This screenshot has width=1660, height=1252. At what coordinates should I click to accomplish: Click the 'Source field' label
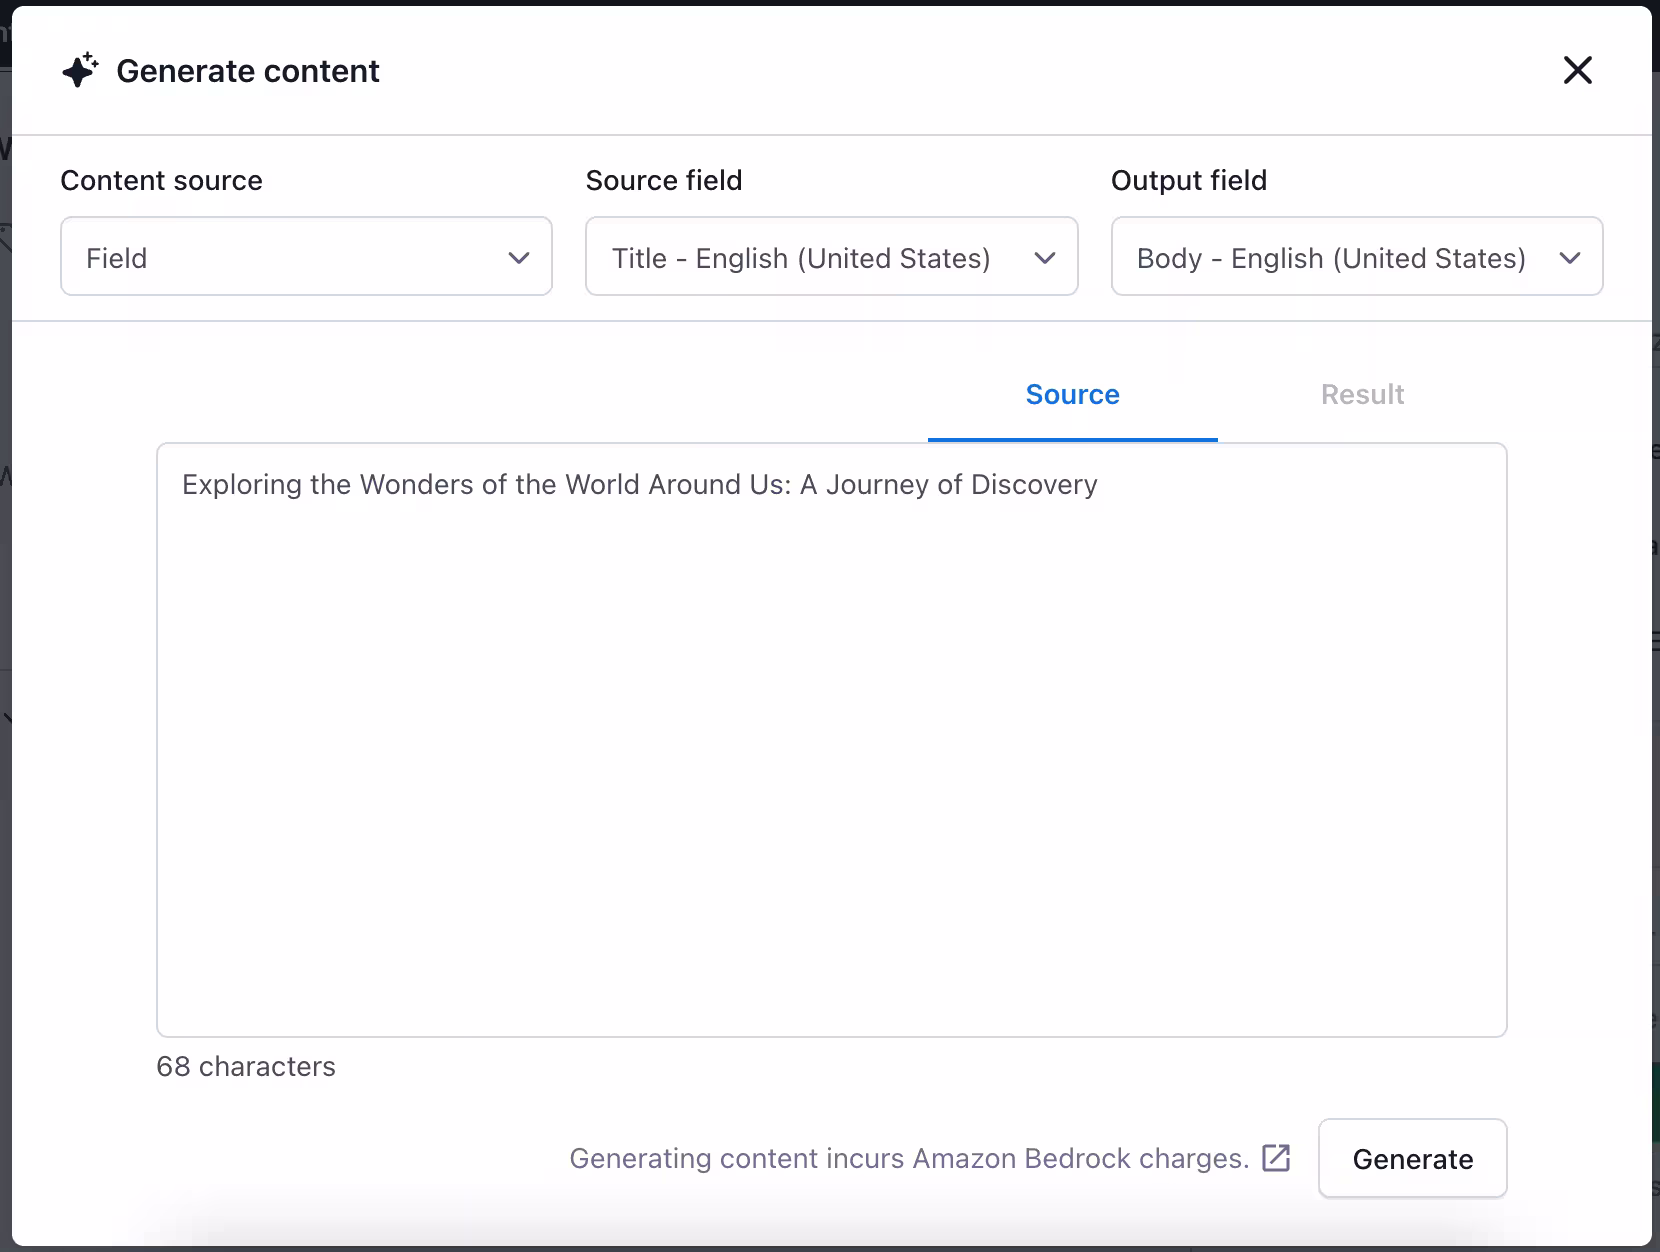[664, 180]
